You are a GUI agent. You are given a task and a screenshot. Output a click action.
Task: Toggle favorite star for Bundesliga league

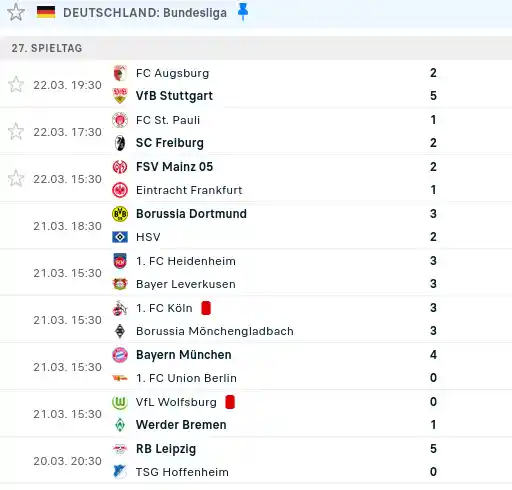click(16, 13)
